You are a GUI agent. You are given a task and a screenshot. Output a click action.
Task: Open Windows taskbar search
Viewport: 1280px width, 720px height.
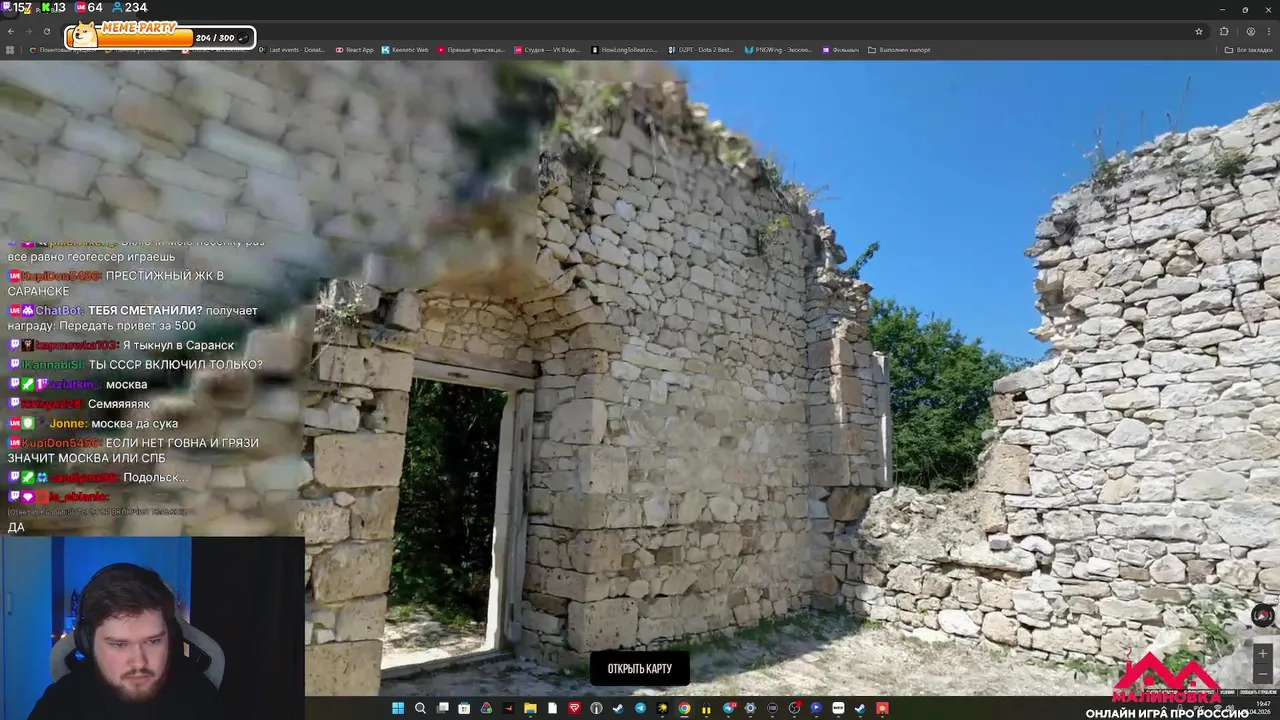click(x=420, y=708)
